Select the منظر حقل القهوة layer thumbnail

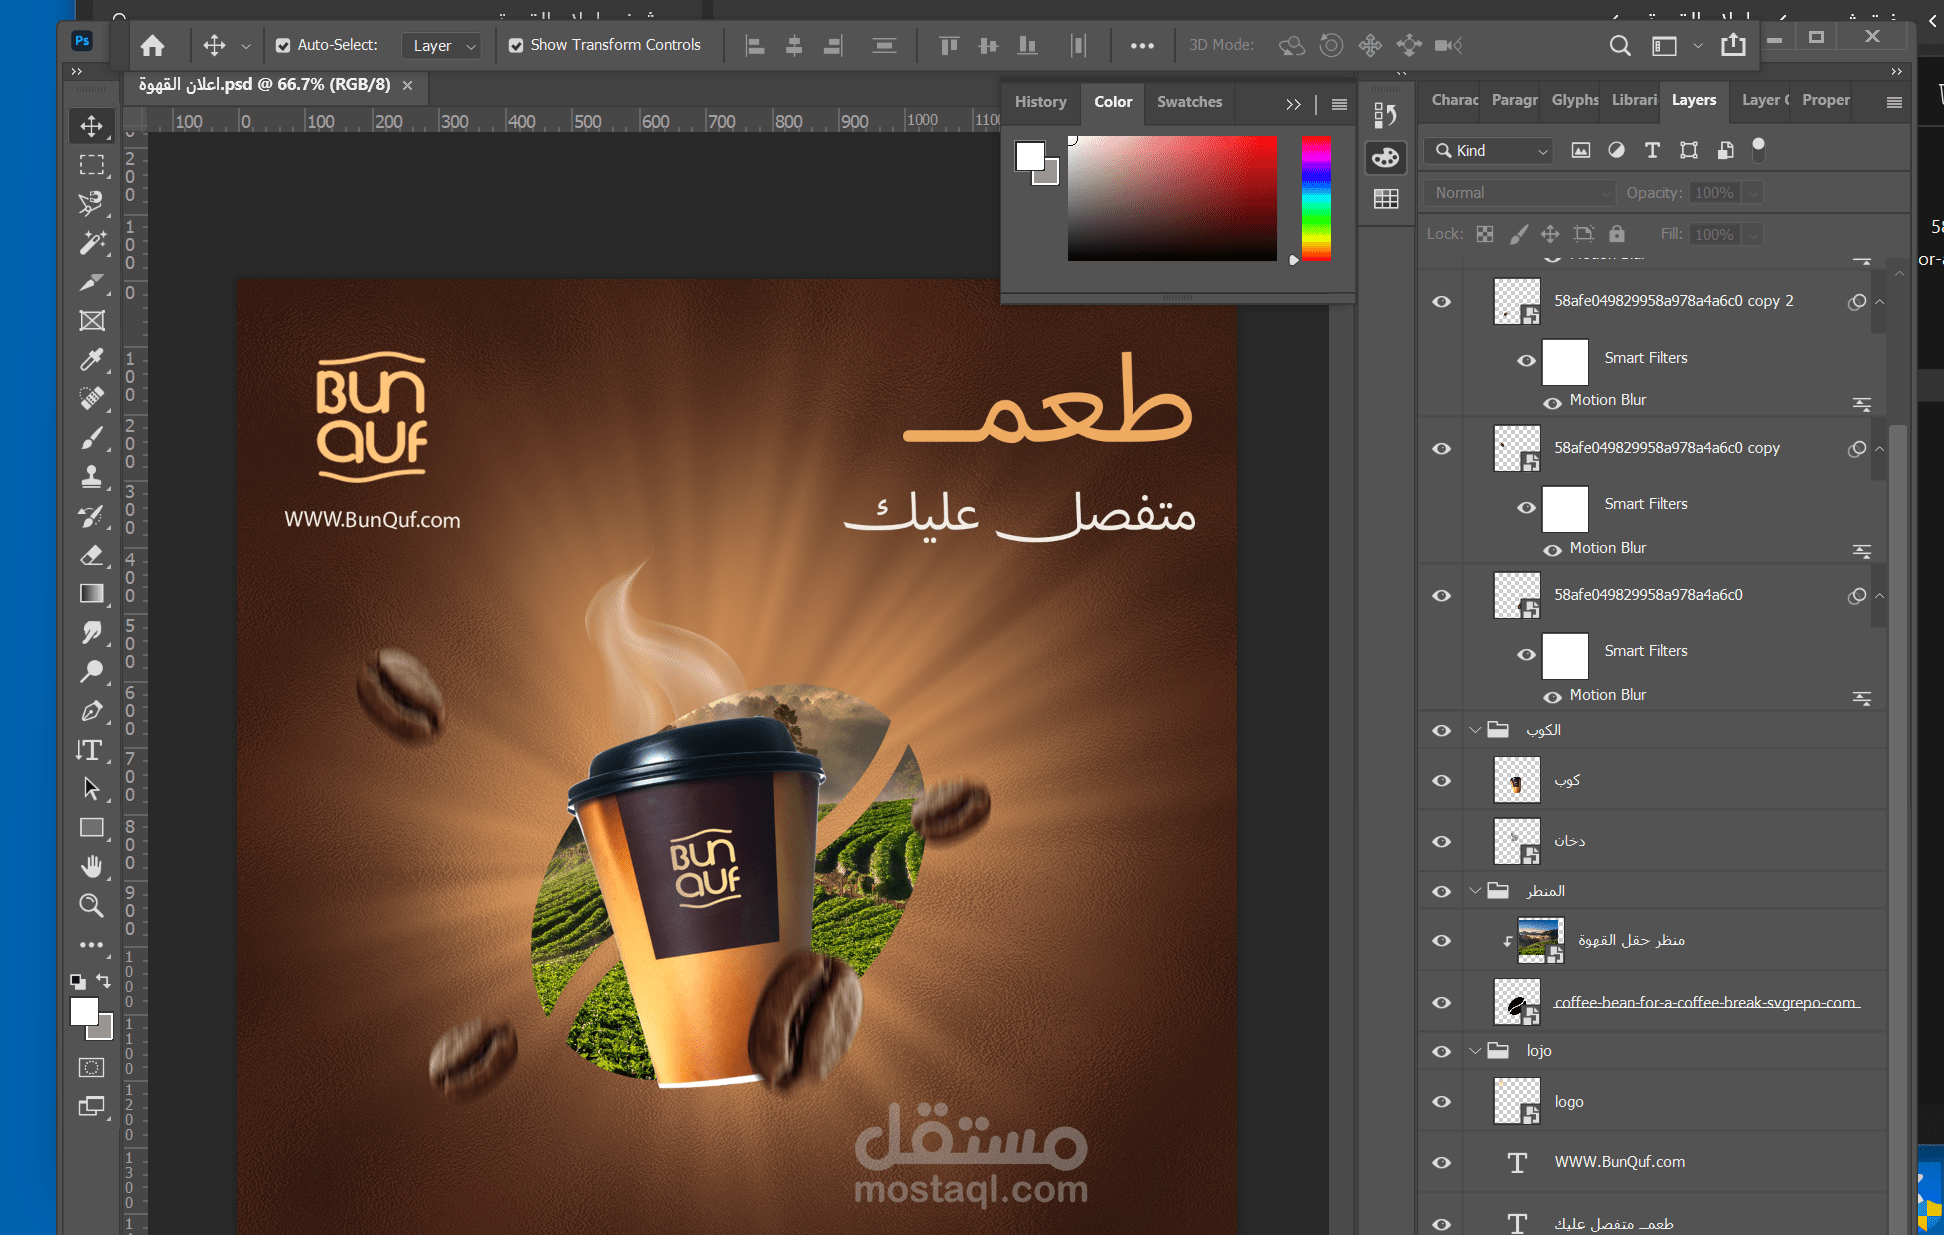pos(1540,940)
